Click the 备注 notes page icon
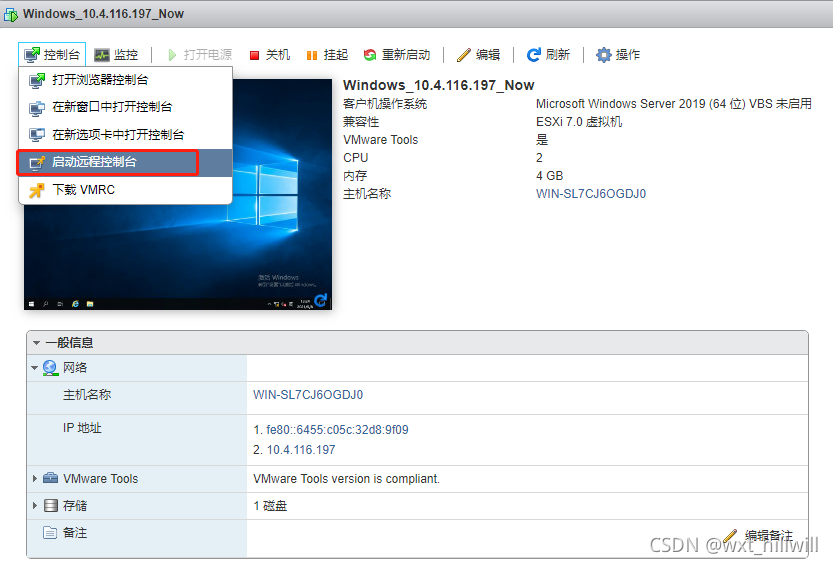The width and height of the screenshot is (833, 565). coord(50,533)
